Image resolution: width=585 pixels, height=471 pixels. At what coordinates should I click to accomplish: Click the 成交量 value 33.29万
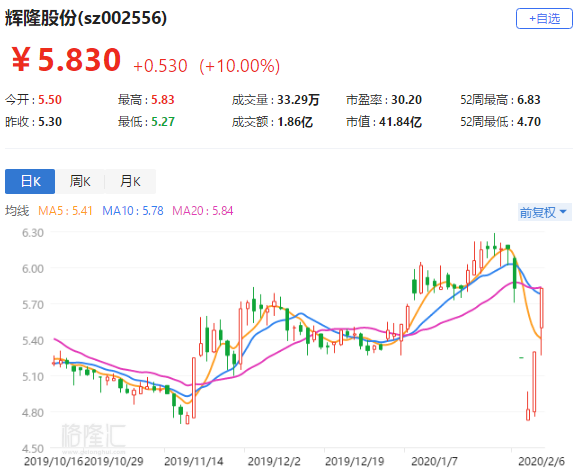tap(298, 100)
